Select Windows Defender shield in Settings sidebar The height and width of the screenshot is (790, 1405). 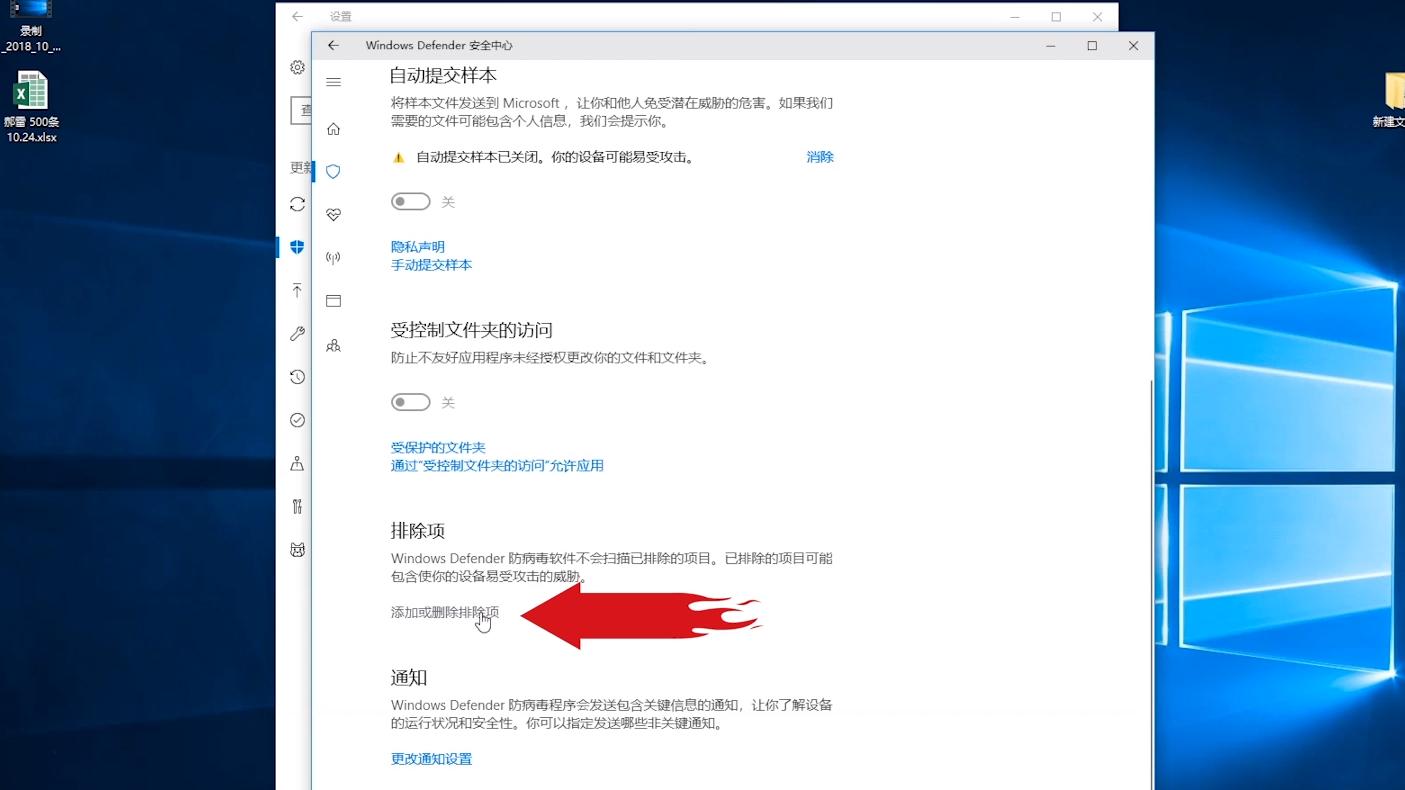[x=297, y=247]
